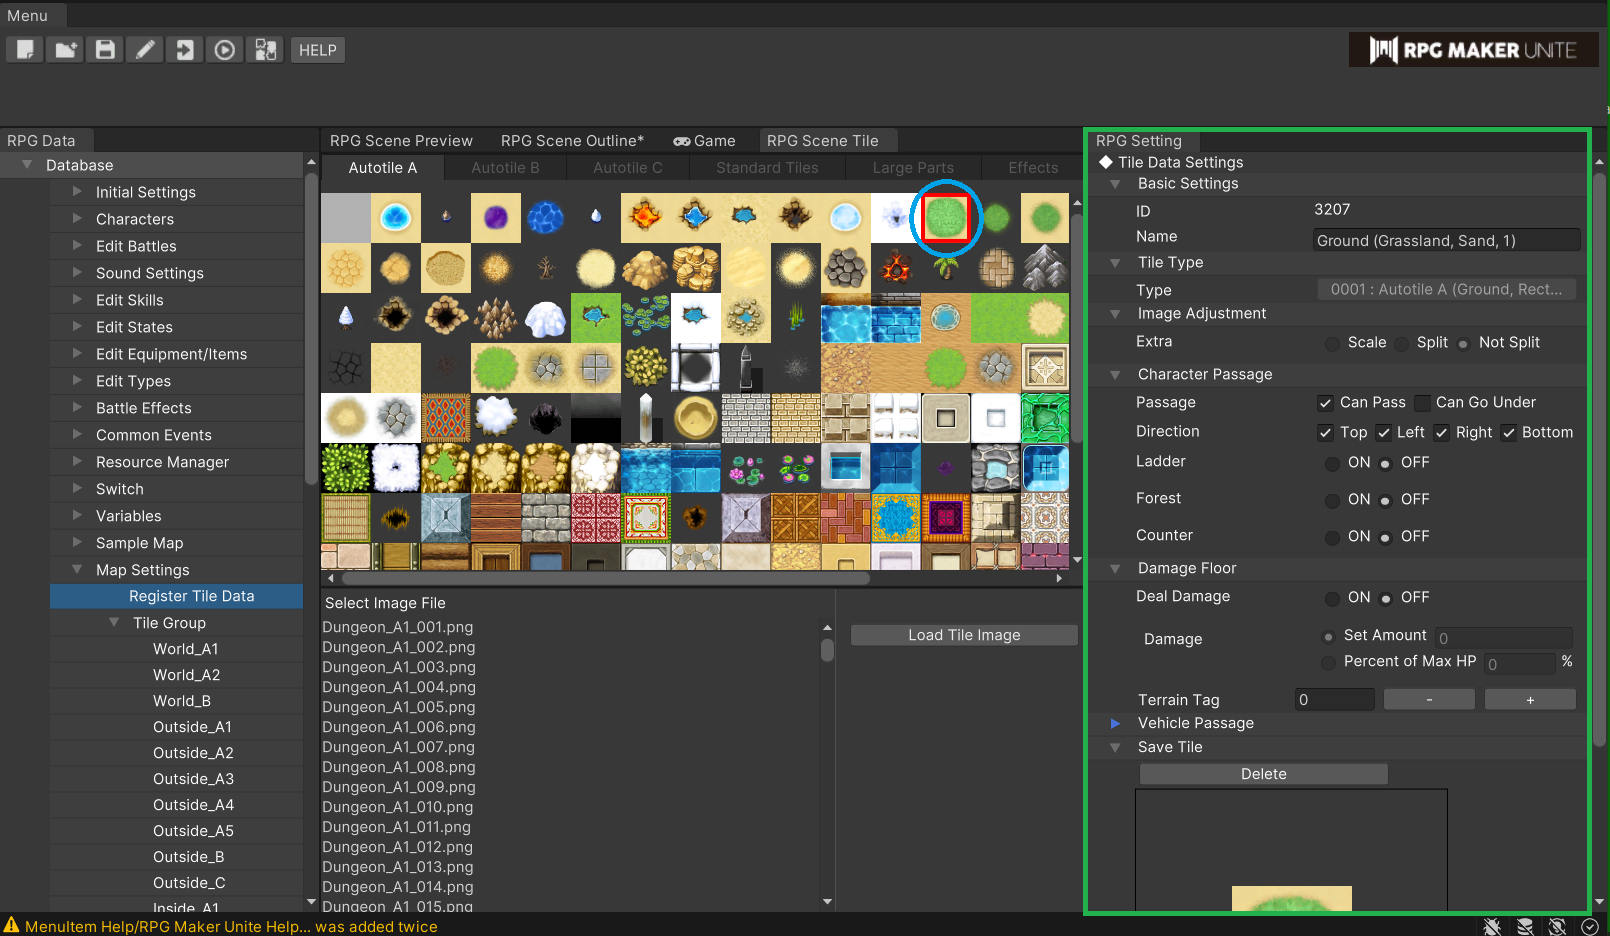
Task: Click the circled checkmark status icon
Action: [x=1590, y=926]
